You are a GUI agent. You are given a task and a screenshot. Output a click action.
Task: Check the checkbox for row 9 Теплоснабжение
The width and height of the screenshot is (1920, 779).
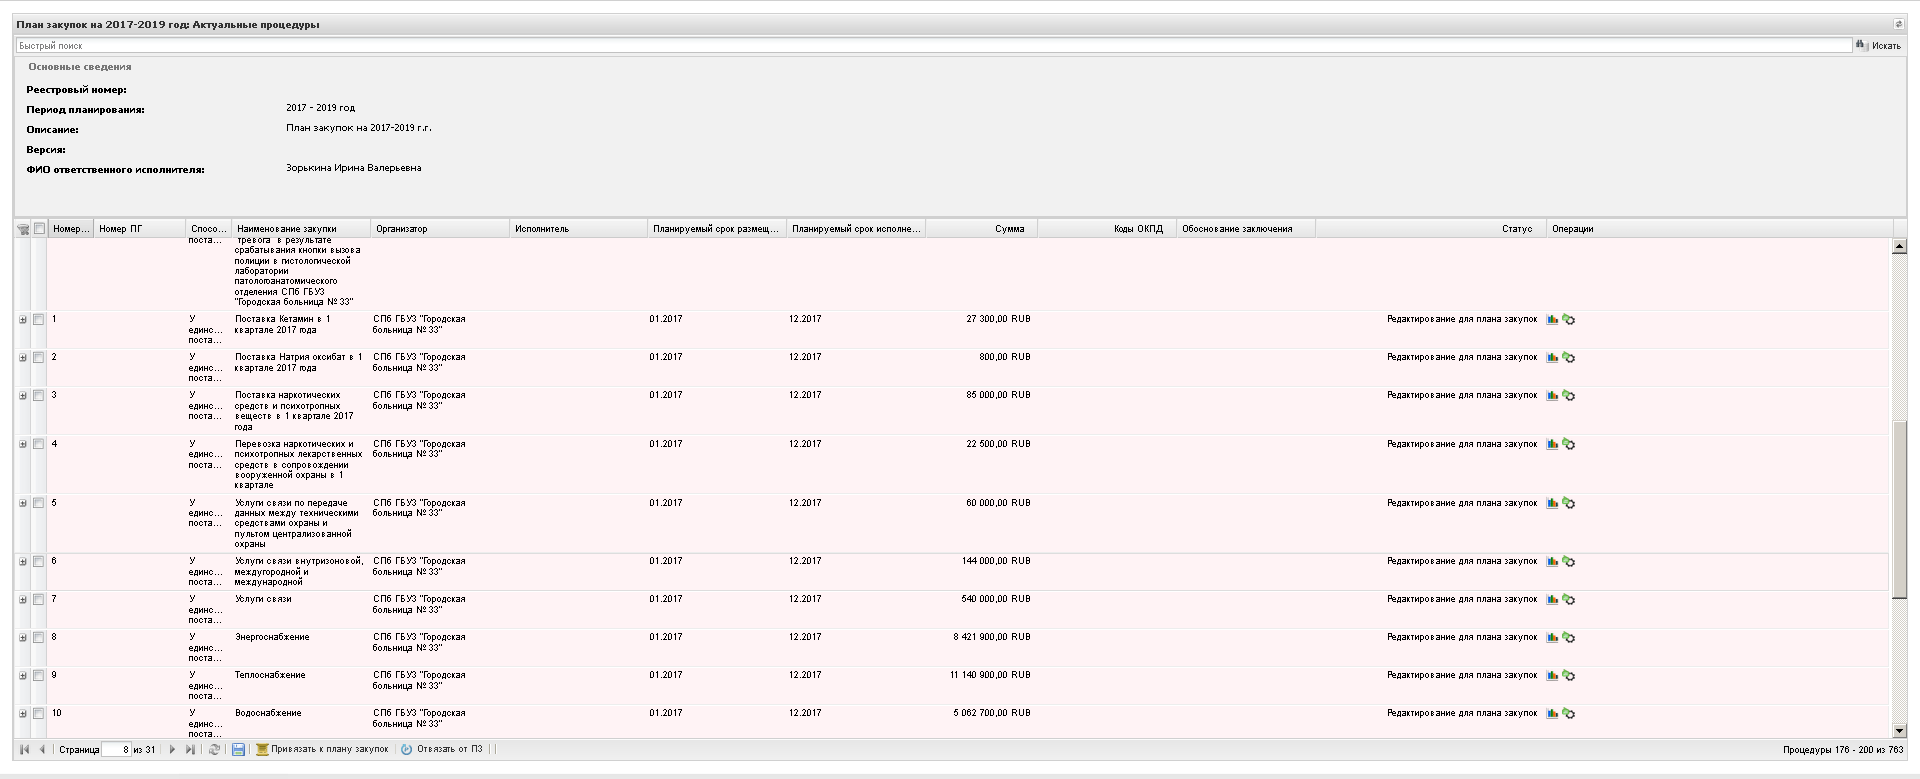click(39, 676)
